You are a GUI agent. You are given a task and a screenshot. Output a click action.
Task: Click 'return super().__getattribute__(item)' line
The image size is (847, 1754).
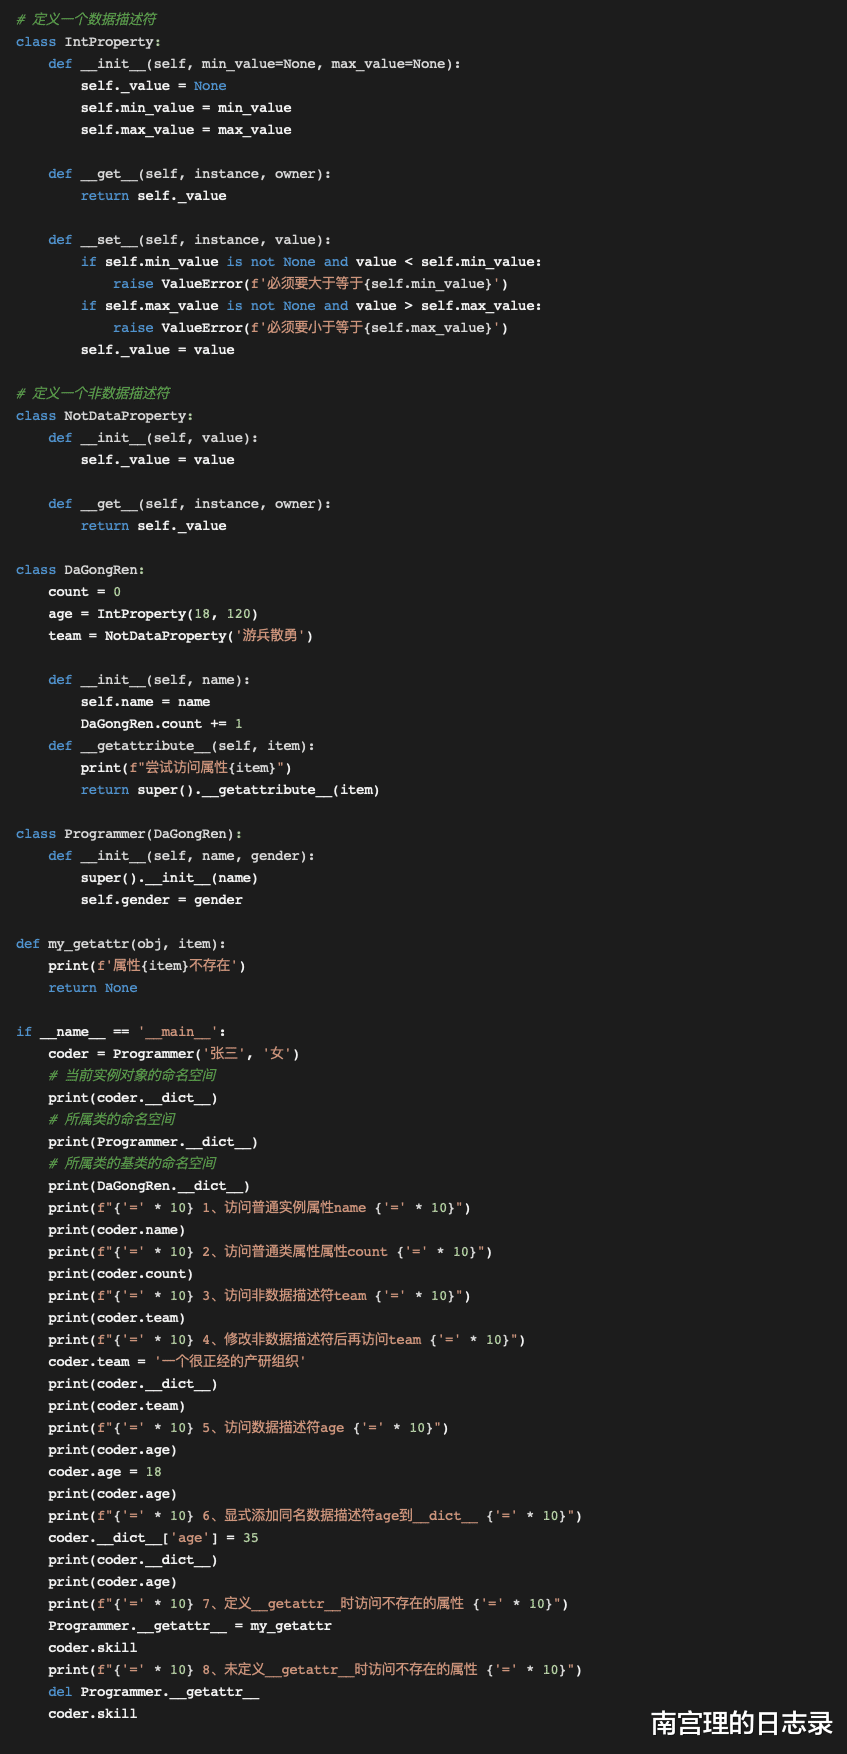(230, 790)
